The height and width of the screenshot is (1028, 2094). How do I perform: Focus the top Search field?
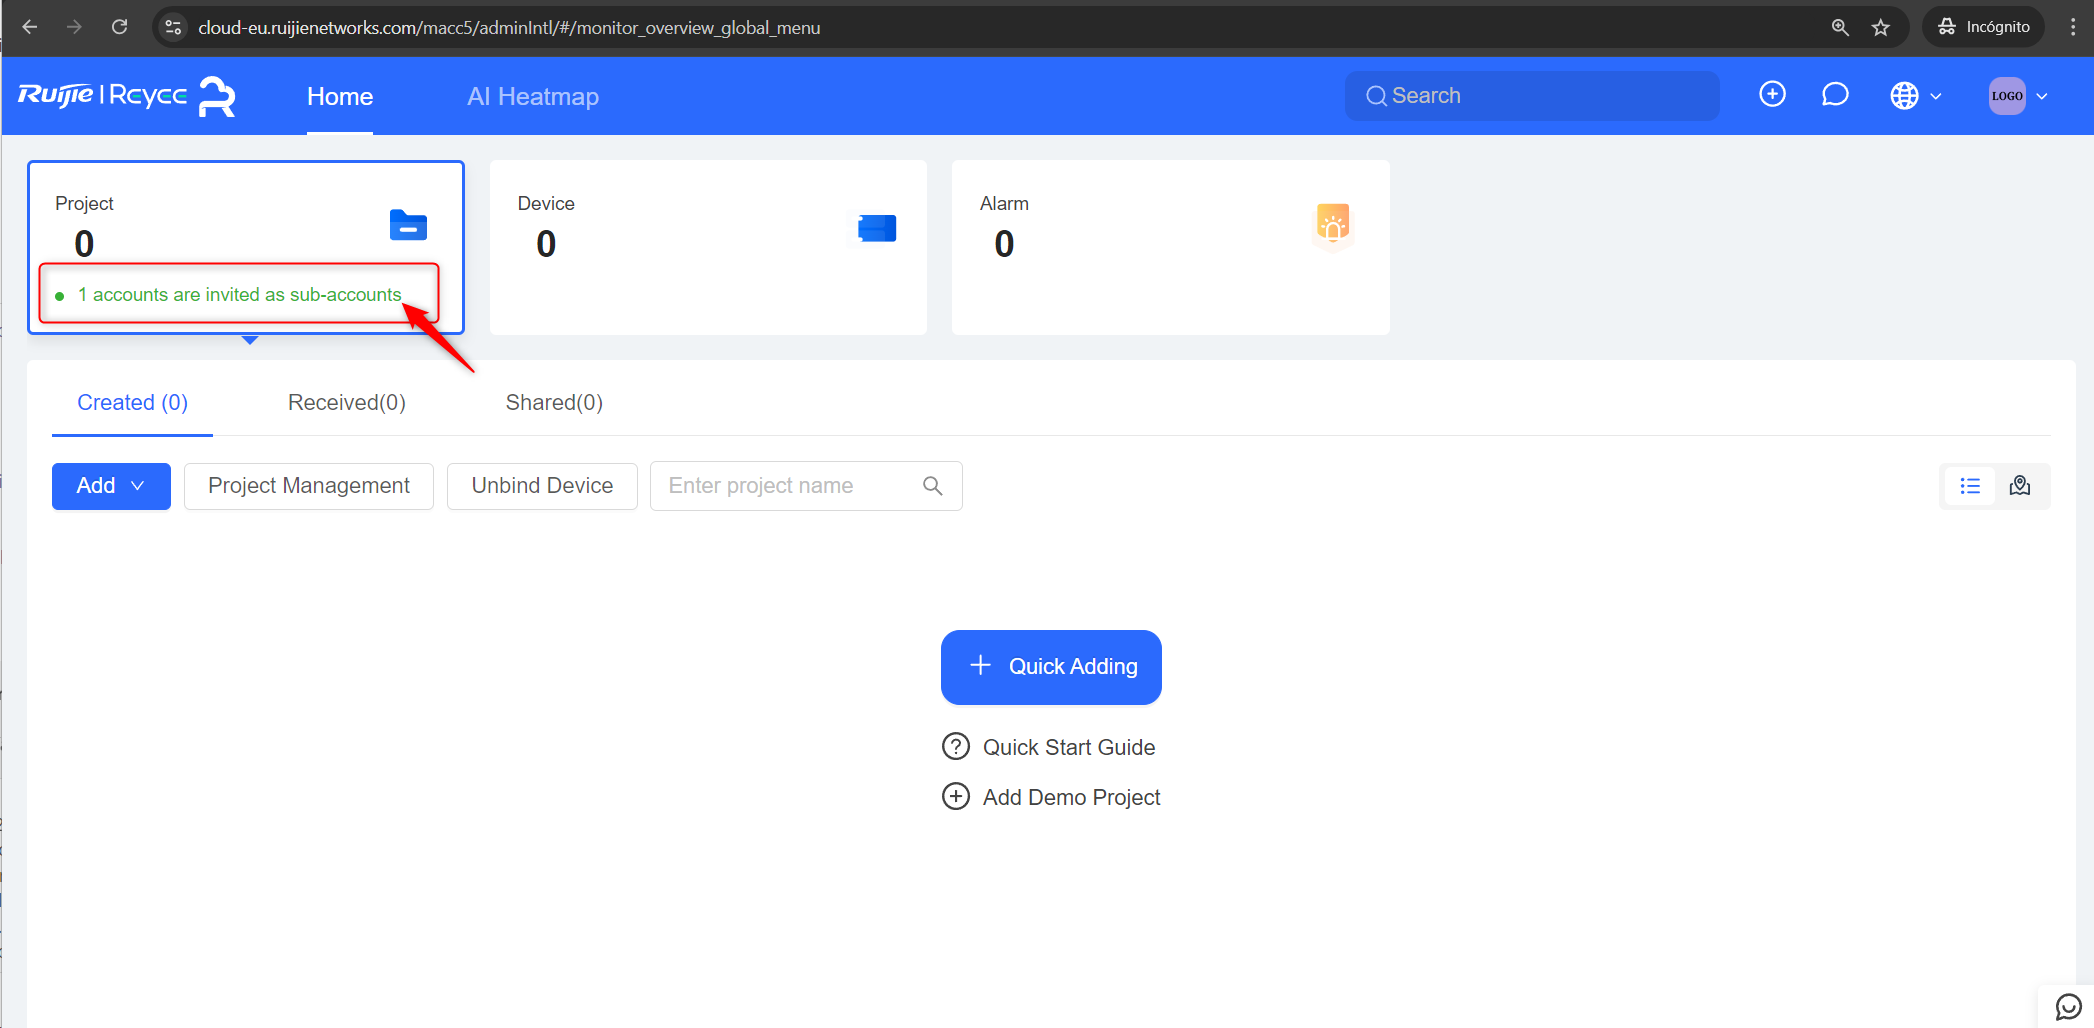pyautogui.click(x=1532, y=96)
